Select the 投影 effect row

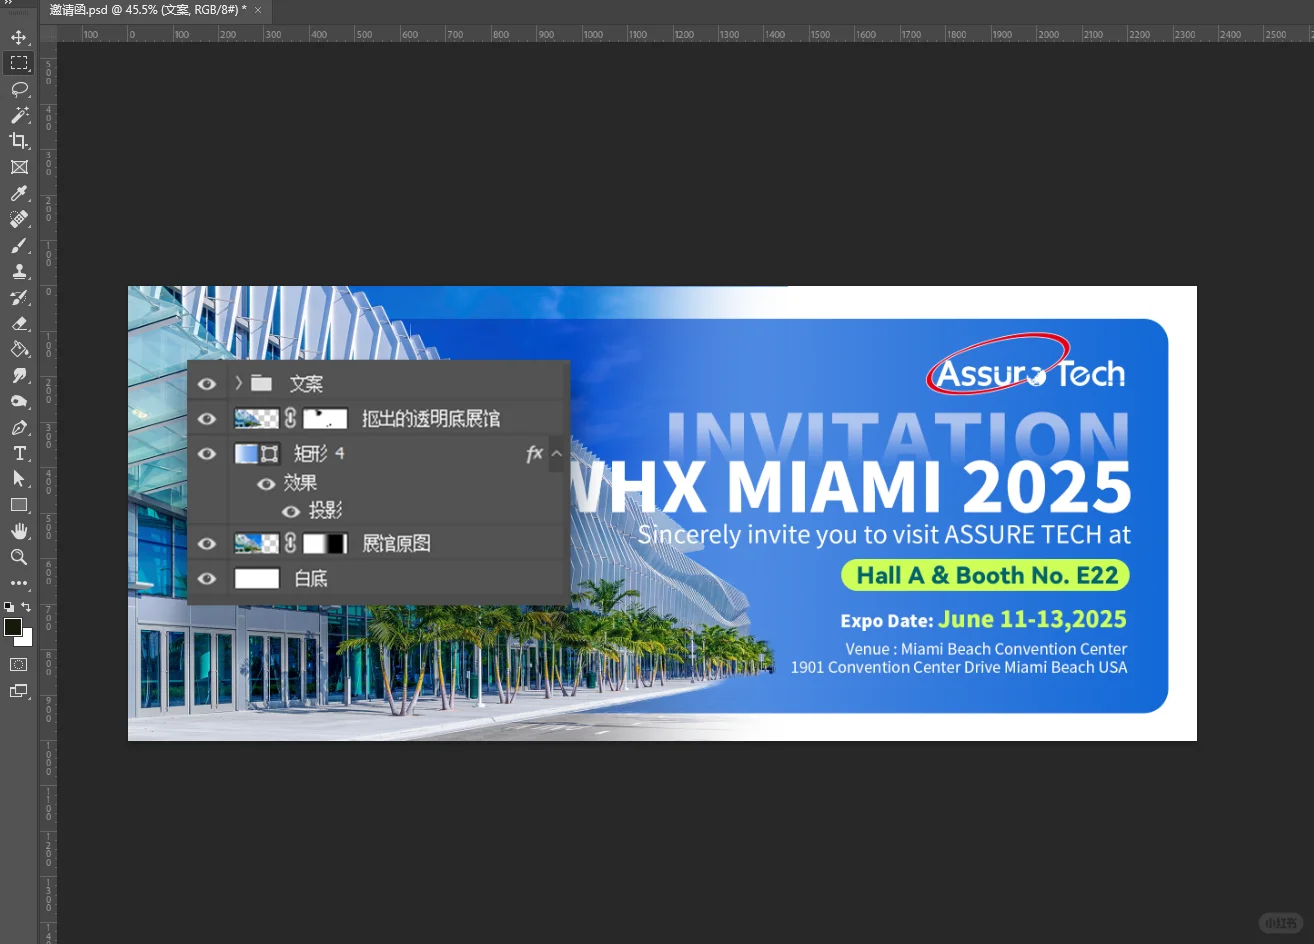tap(325, 511)
